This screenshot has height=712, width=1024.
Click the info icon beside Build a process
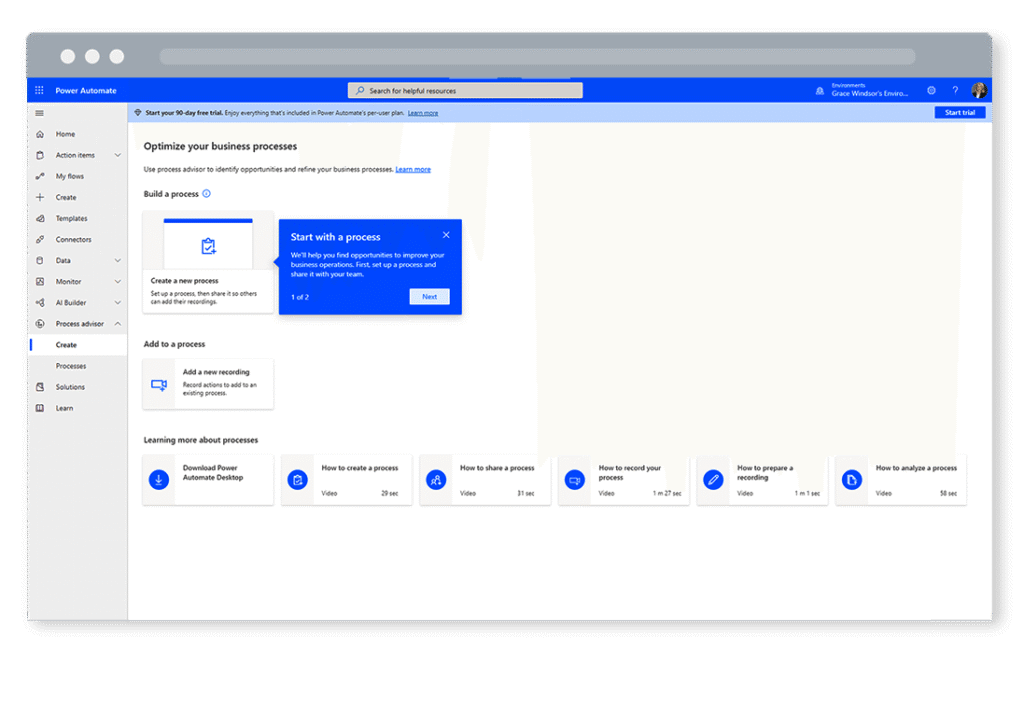206,194
